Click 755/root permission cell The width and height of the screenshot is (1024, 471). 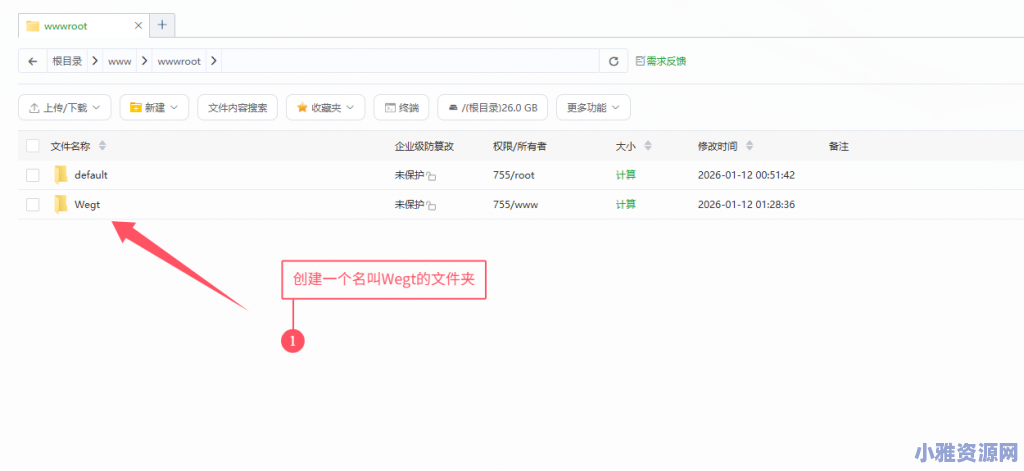click(514, 175)
